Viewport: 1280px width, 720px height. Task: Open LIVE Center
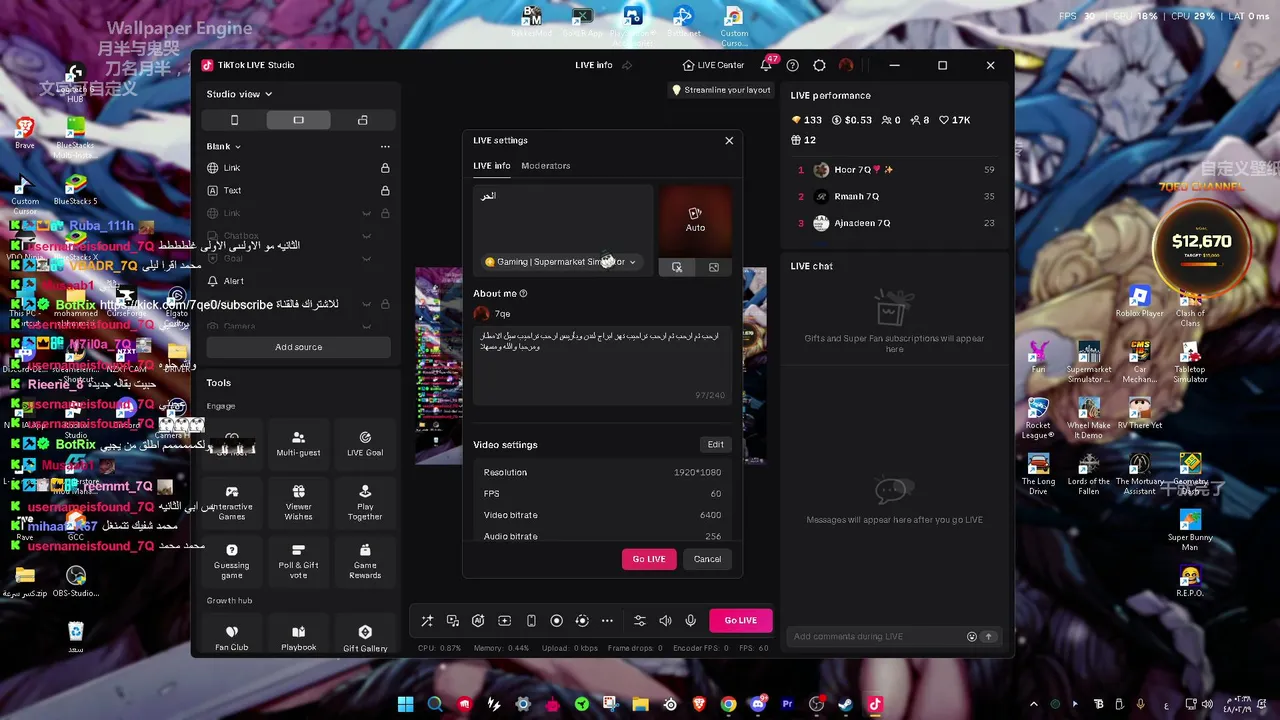point(713,65)
